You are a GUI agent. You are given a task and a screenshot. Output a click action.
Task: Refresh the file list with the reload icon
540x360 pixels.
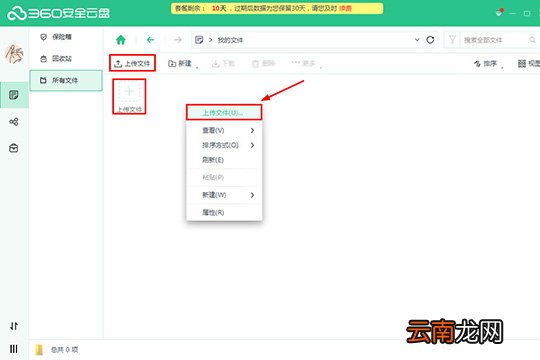[430, 40]
